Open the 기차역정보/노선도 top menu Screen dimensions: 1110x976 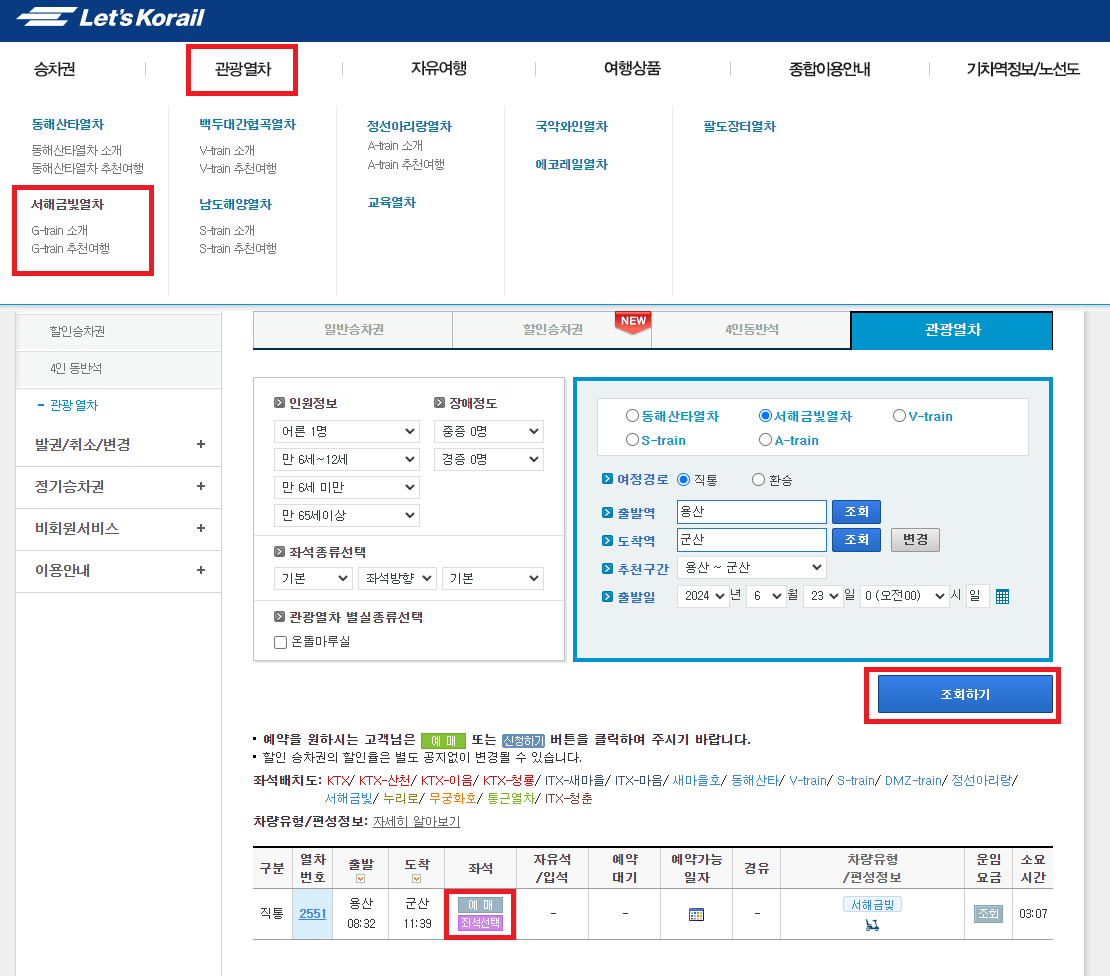[x=1023, y=69]
